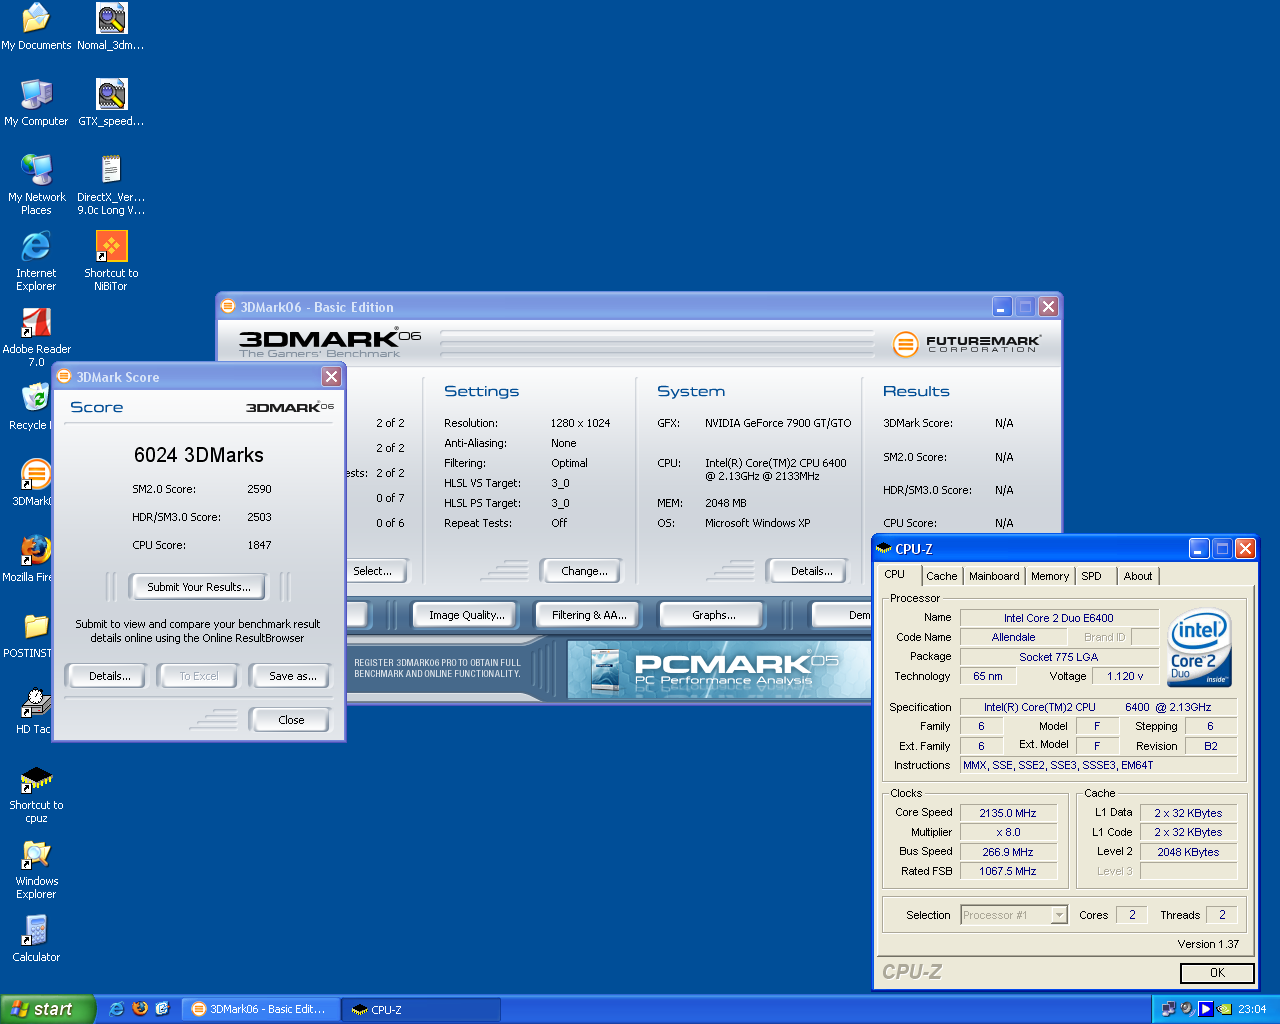The height and width of the screenshot is (1024, 1280).
Task: Click the Intel Core 2 Duo E6400 name field
Action: pos(1059,618)
